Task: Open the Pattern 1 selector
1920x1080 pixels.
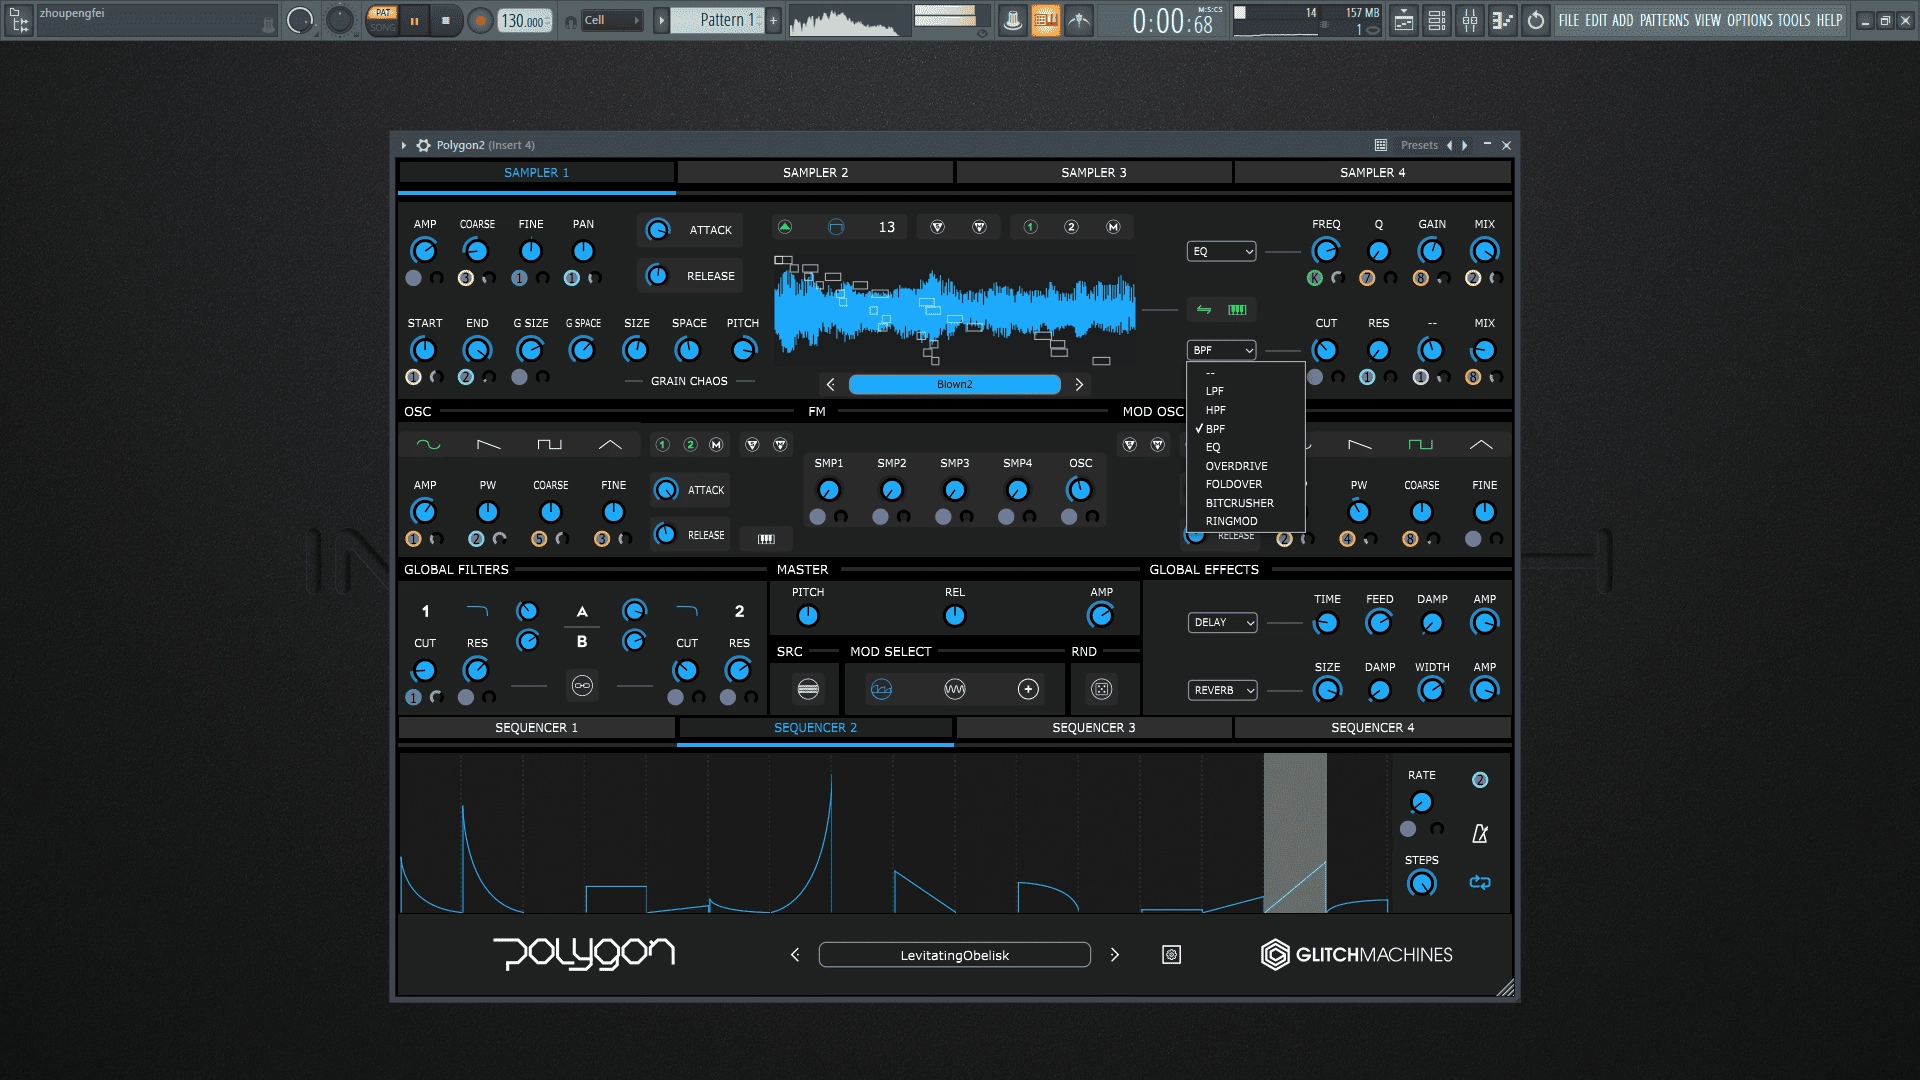Action: coord(718,20)
